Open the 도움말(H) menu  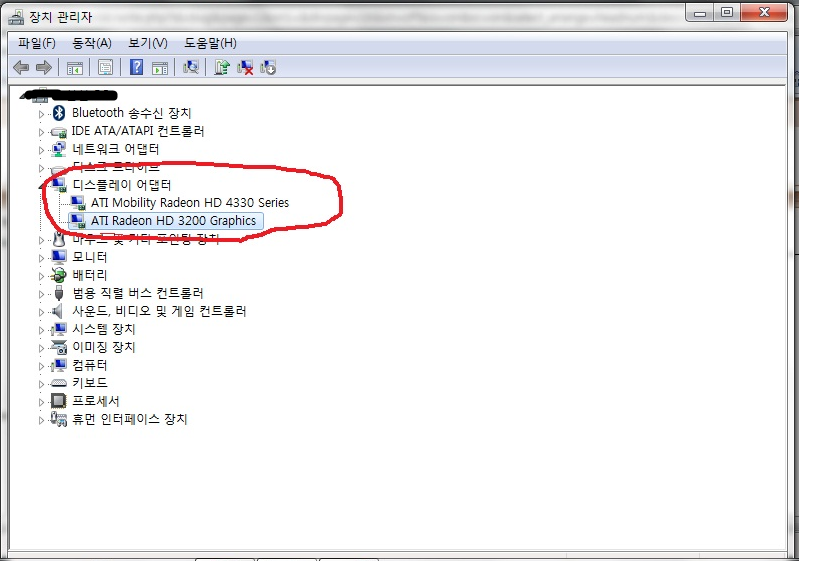tap(210, 43)
